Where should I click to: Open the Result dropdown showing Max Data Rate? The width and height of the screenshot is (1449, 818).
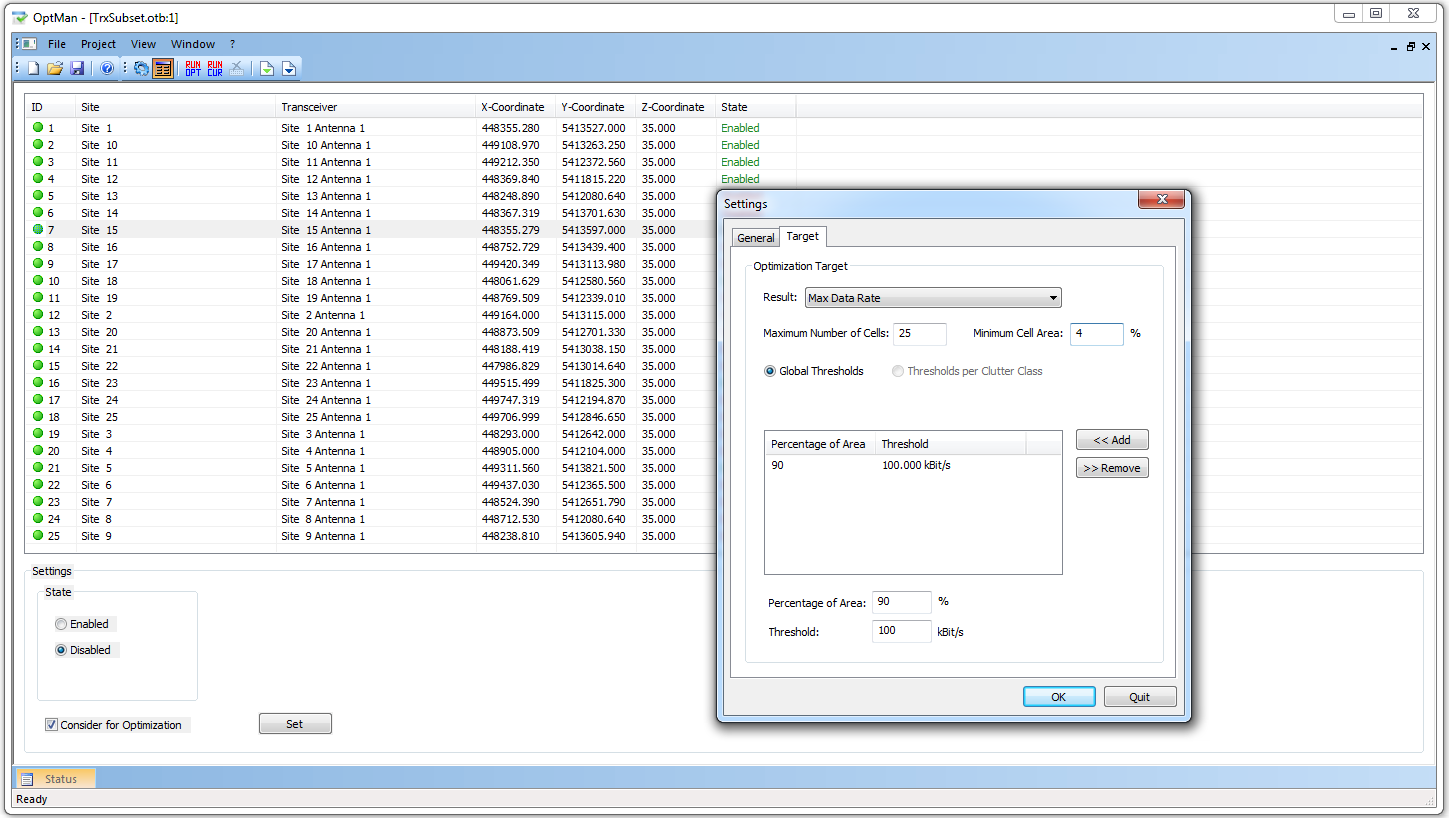932,298
